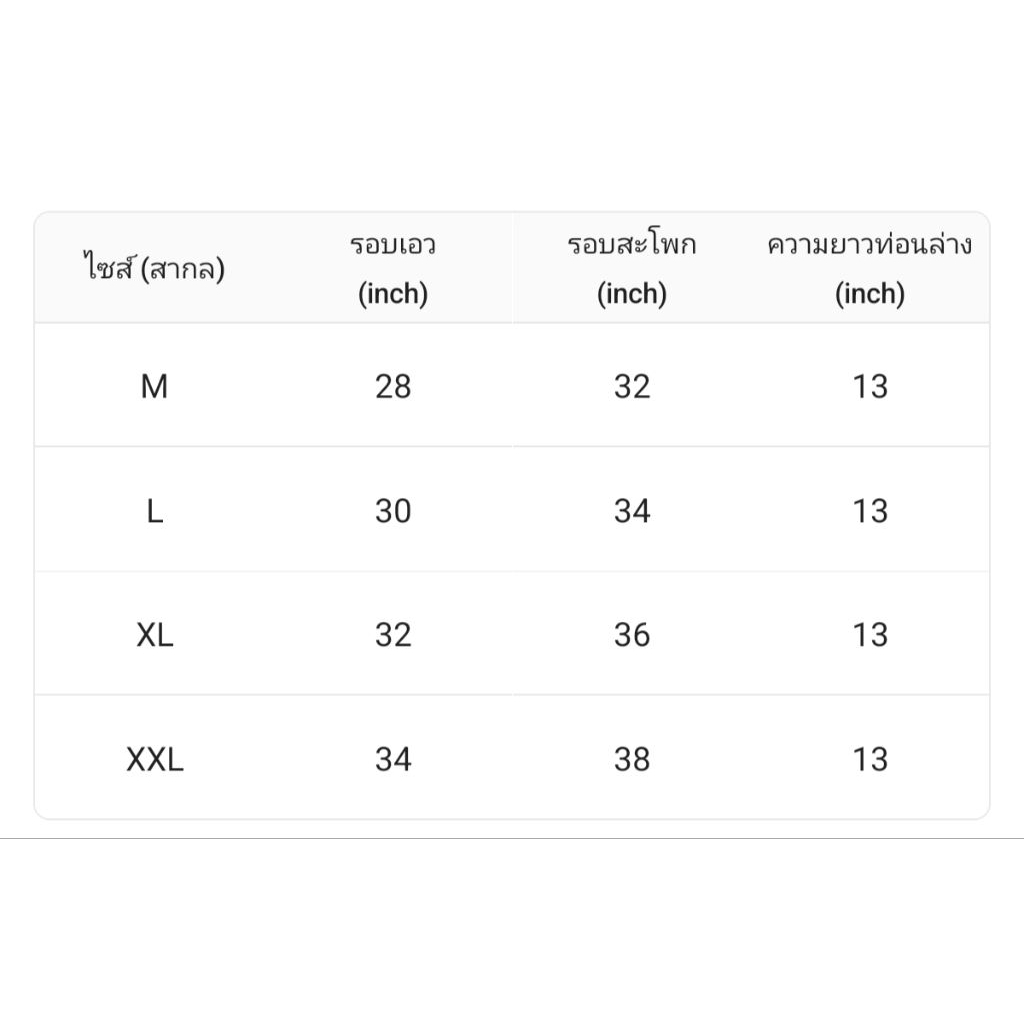Click length value 13 in XXL row

click(x=870, y=759)
